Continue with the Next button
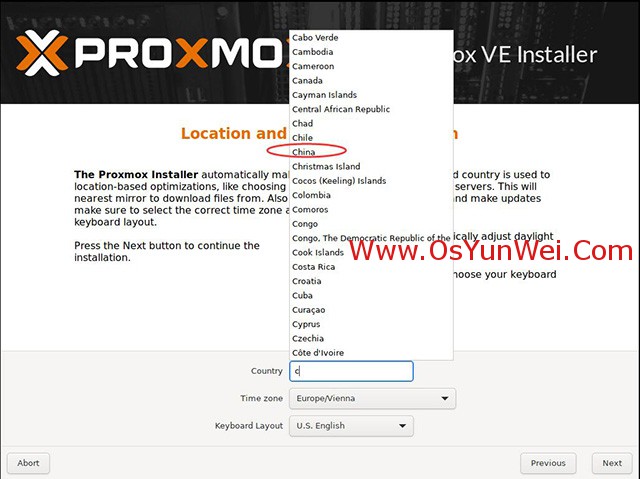The width and height of the screenshot is (640, 479). point(612,463)
